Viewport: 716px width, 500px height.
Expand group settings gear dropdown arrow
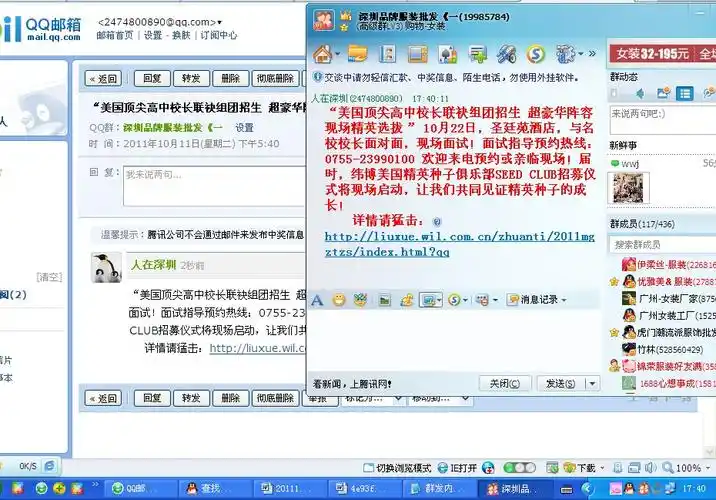pos(581,54)
